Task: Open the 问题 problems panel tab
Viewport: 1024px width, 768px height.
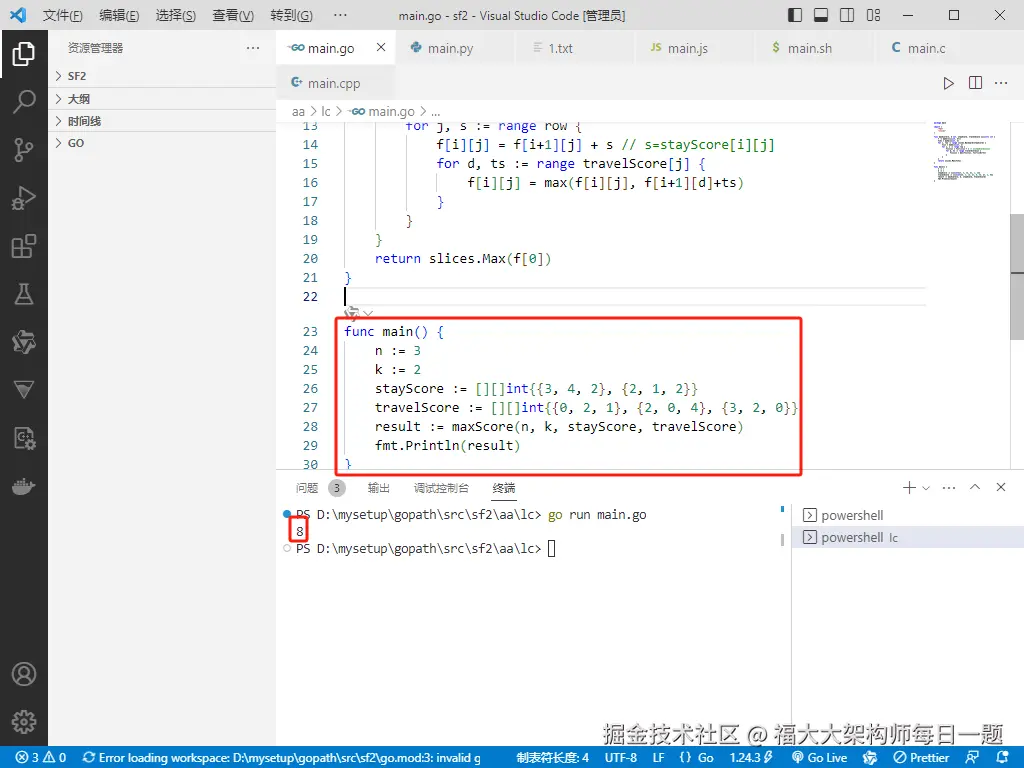Action: pyautogui.click(x=307, y=488)
